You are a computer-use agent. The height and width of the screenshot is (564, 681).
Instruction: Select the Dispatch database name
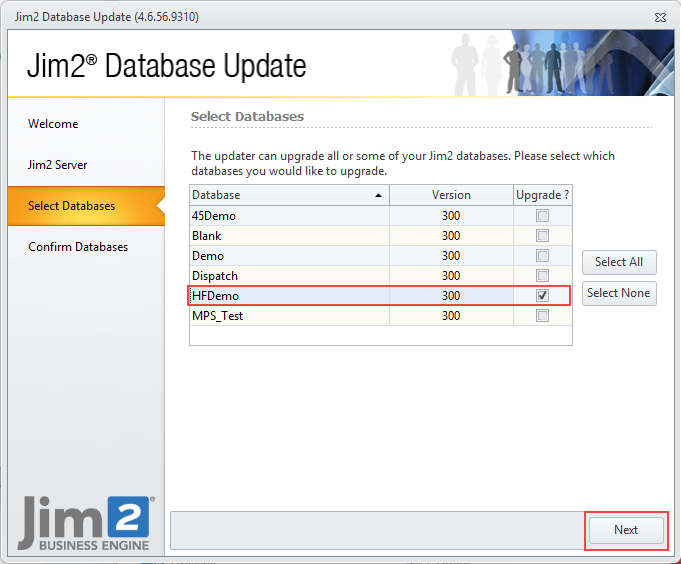215,276
